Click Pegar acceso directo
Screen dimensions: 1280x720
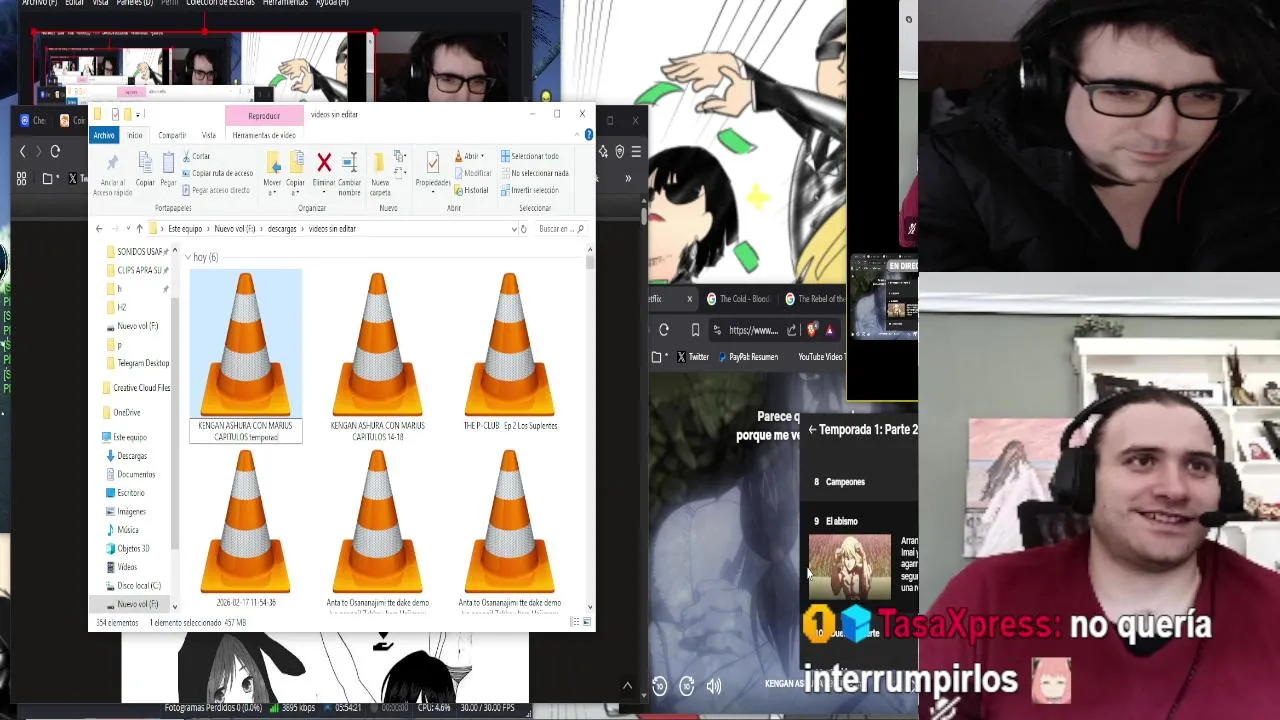point(216,190)
